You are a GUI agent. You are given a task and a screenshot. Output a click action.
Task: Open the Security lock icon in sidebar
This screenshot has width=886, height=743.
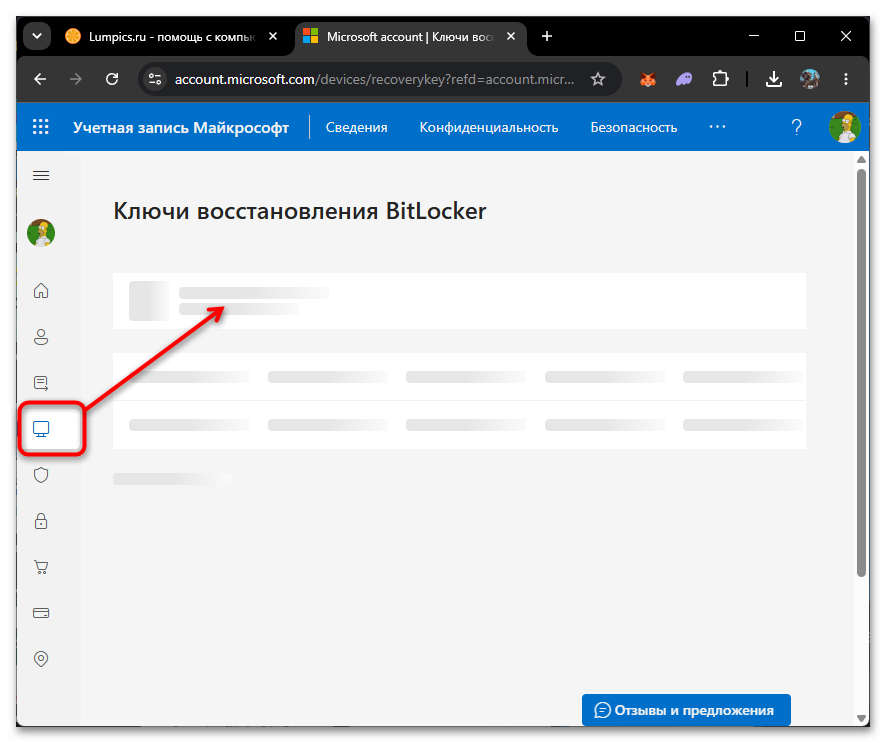41,521
